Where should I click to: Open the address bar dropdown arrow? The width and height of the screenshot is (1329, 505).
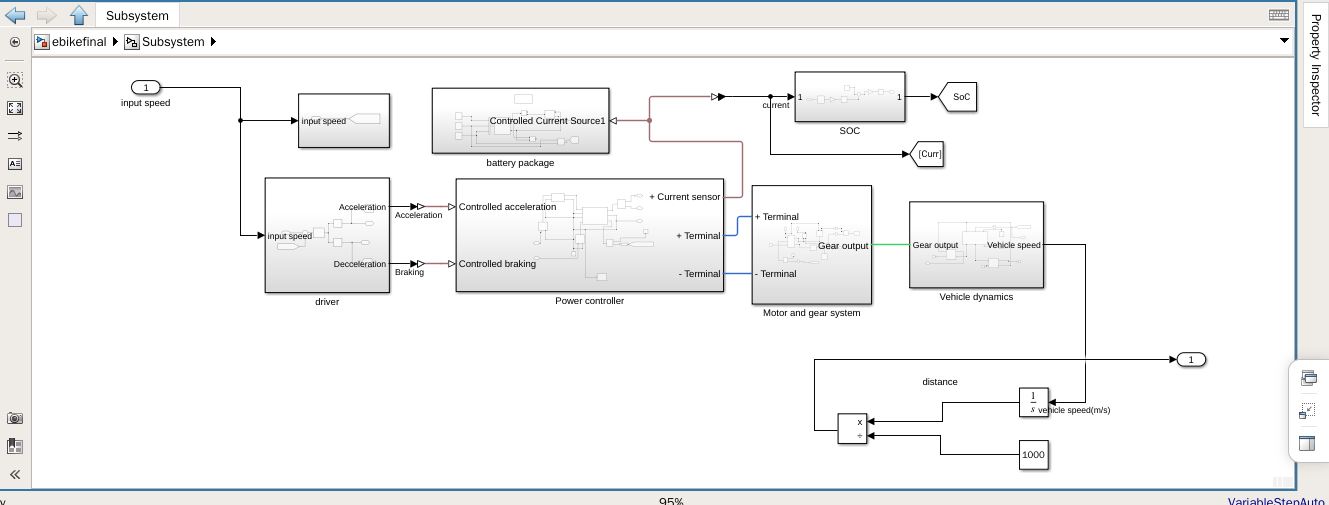(1285, 41)
